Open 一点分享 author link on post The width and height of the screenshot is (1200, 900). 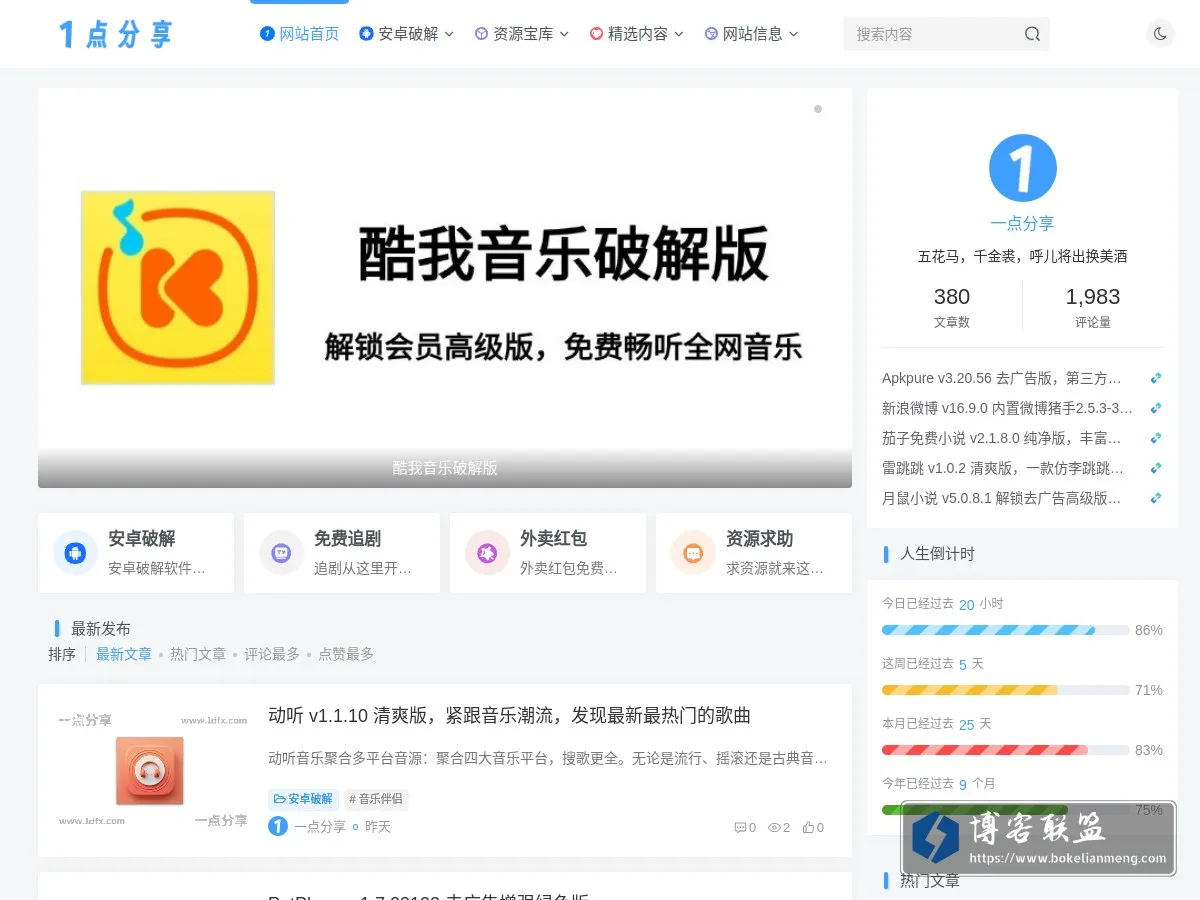click(x=320, y=827)
